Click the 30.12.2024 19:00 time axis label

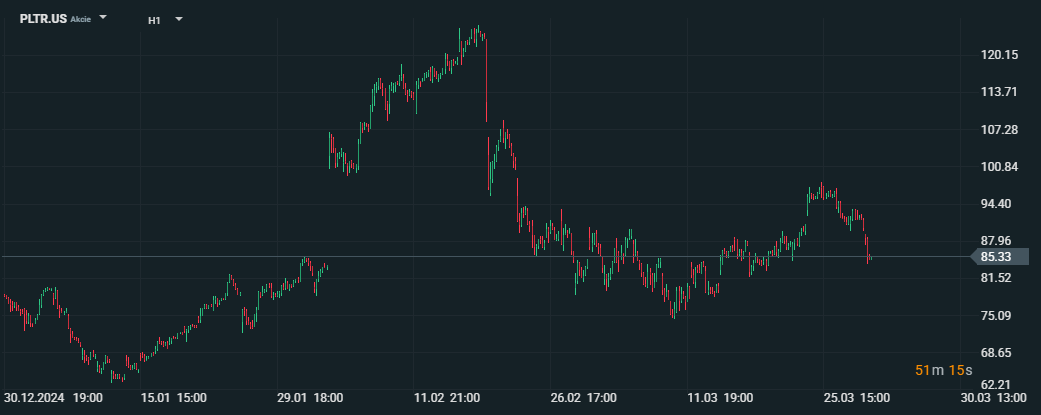click(x=53, y=398)
